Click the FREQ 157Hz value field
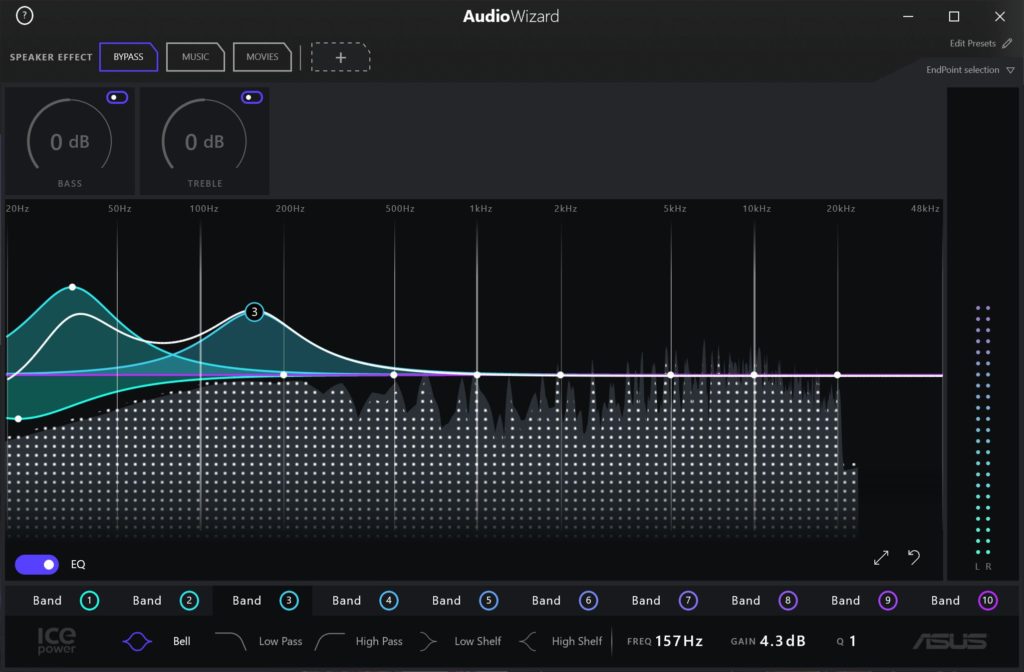This screenshot has width=1024, height=672. point(680,641)
